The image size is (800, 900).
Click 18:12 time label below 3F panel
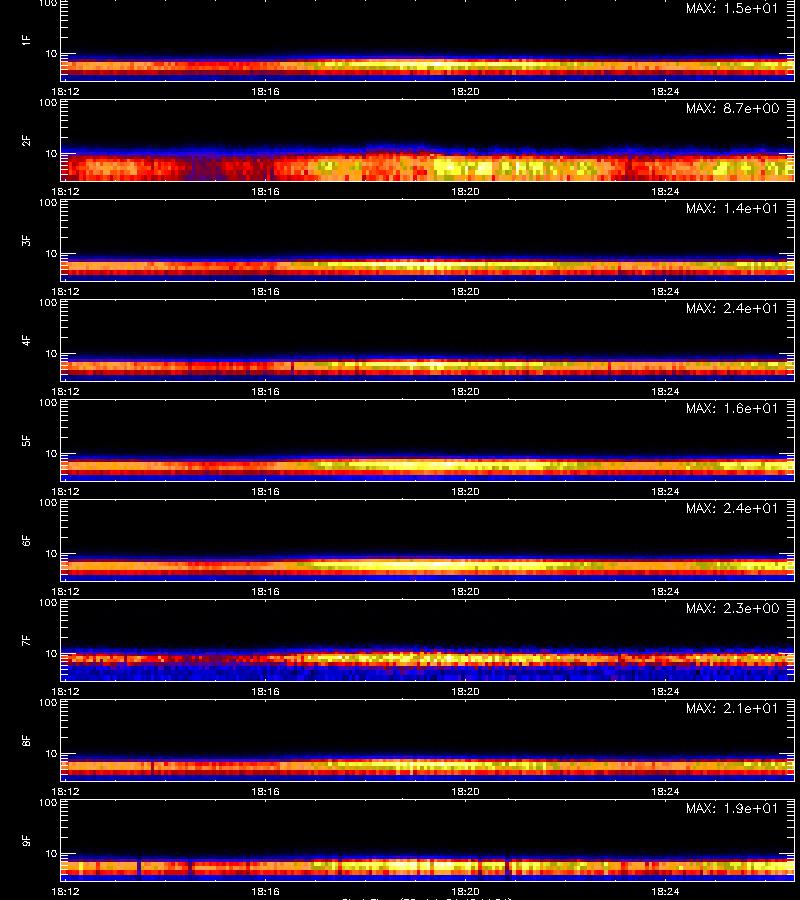pyautogui.click(x=65, y=292)
